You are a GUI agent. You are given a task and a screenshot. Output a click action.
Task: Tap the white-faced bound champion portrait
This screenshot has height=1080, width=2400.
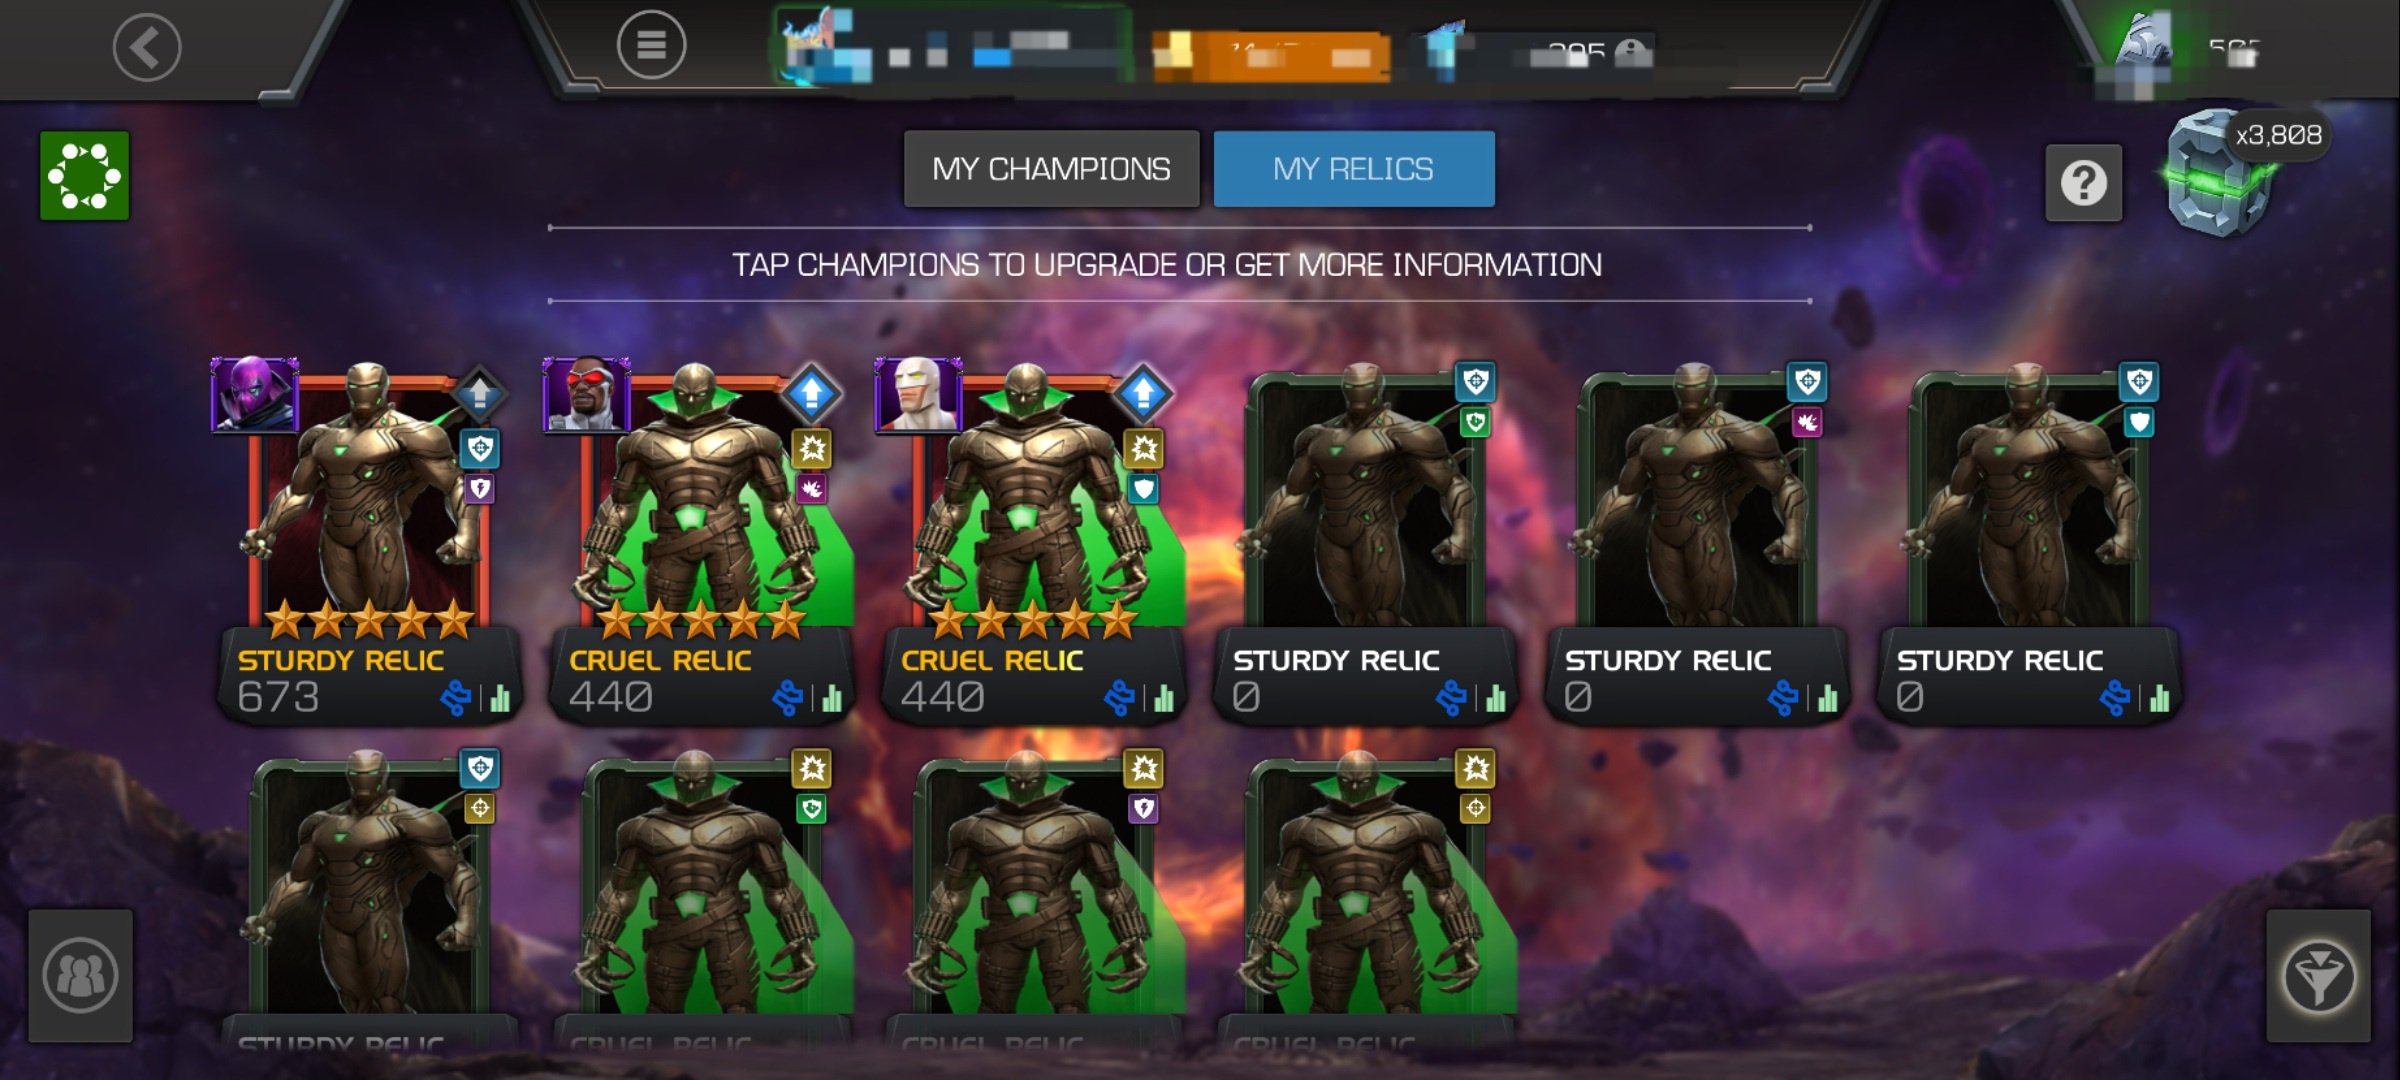(x=918, y=394)
